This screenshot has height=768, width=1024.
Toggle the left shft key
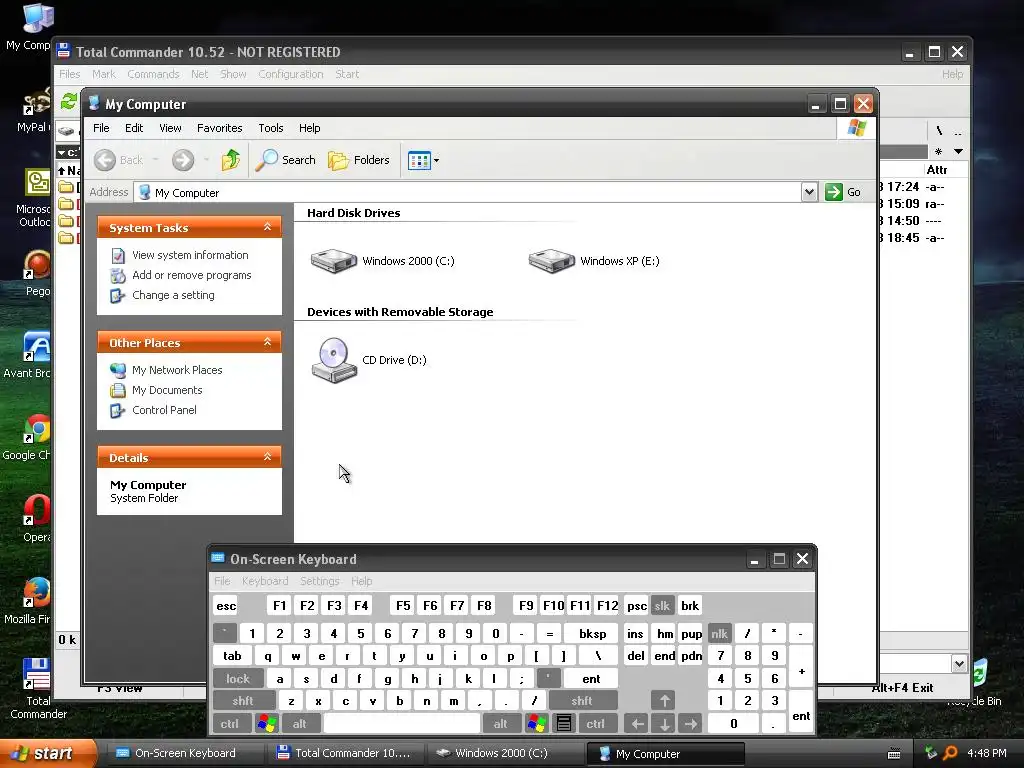(244, 701)
